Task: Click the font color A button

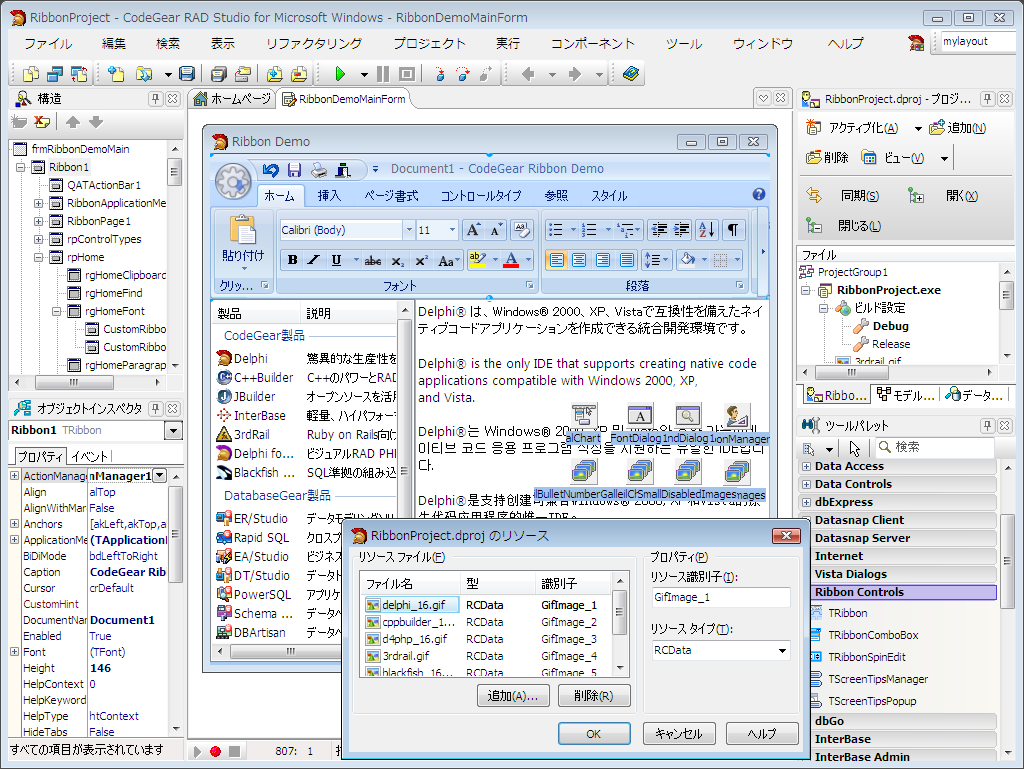Action: click(x=511, y=260)
